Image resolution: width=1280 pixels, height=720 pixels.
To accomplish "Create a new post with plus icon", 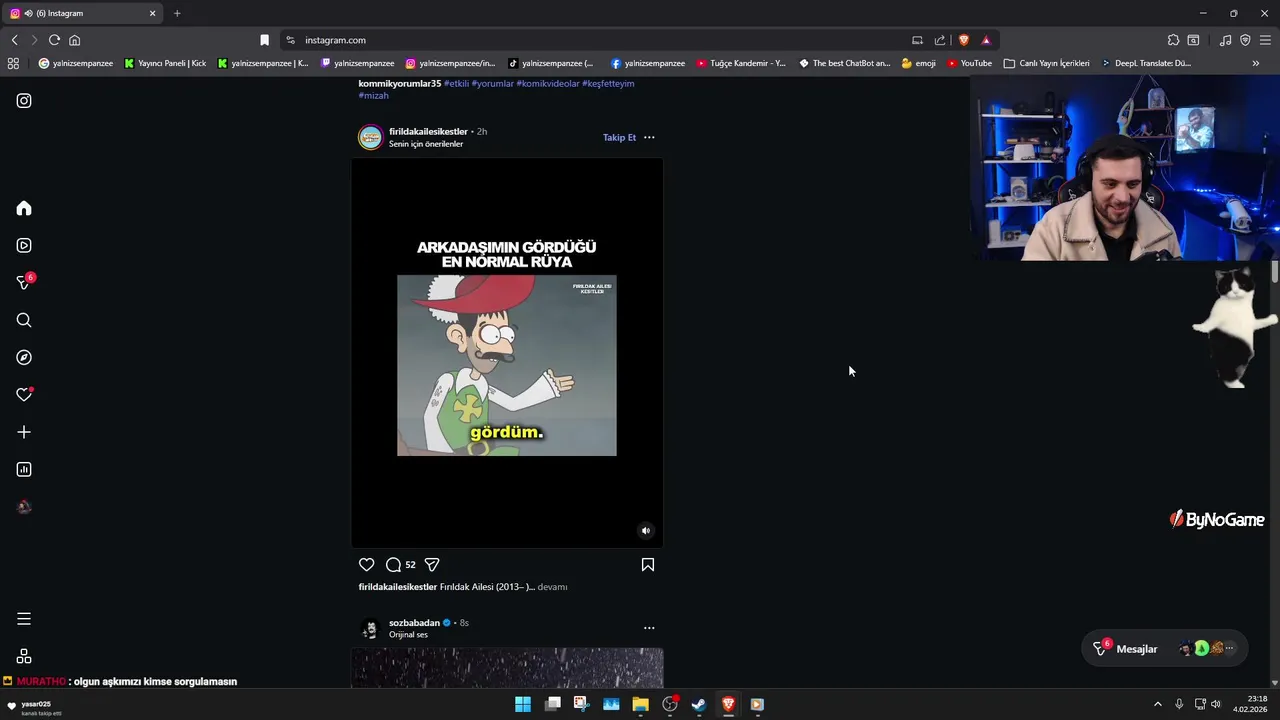I will pyautogui.click(x=24, y=432).
